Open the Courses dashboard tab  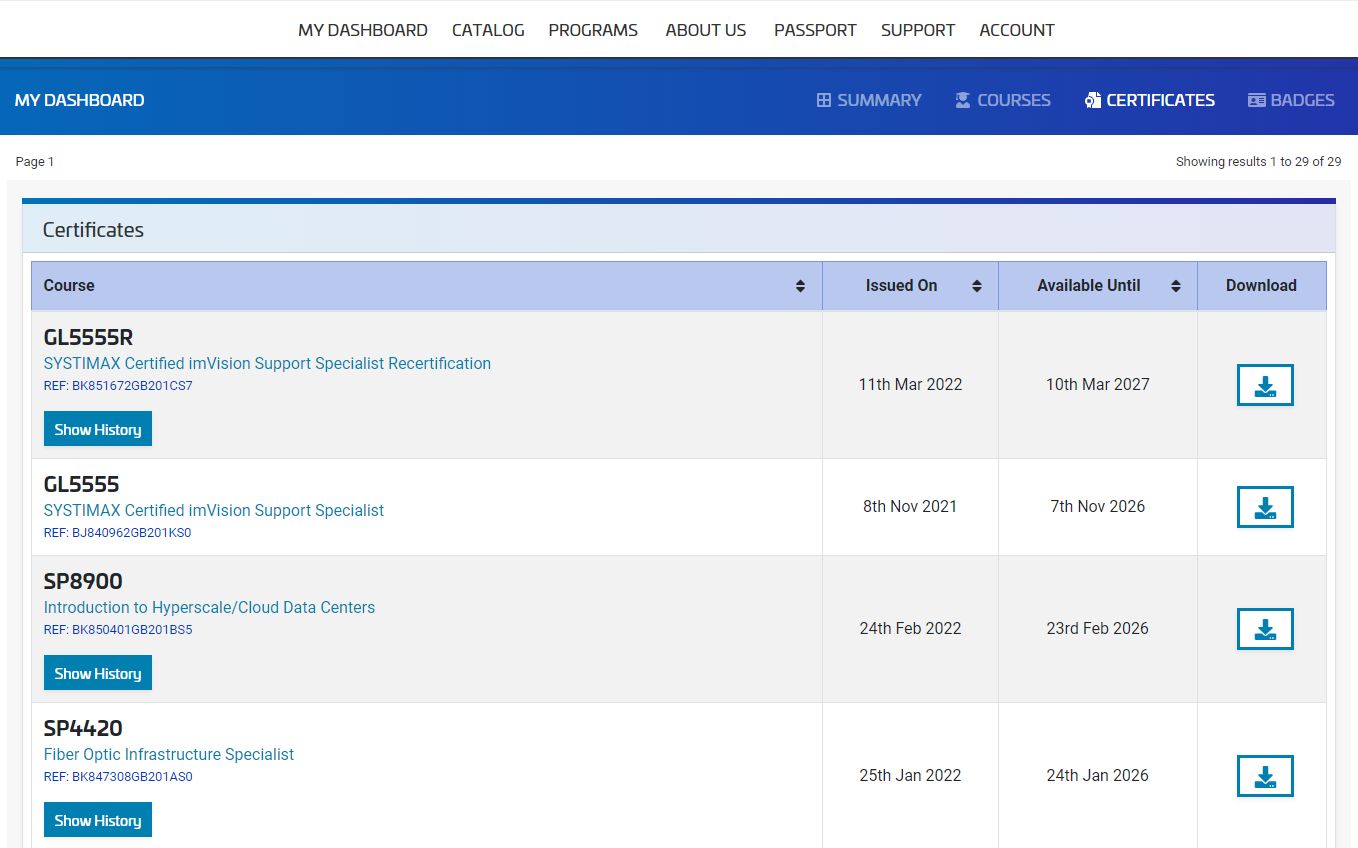click(x=1003, y=100)
